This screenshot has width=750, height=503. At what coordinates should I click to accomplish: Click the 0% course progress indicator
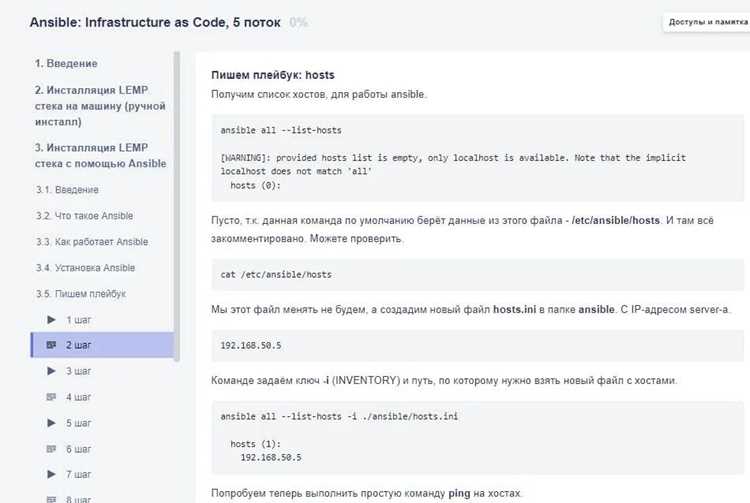click(298, 22)
